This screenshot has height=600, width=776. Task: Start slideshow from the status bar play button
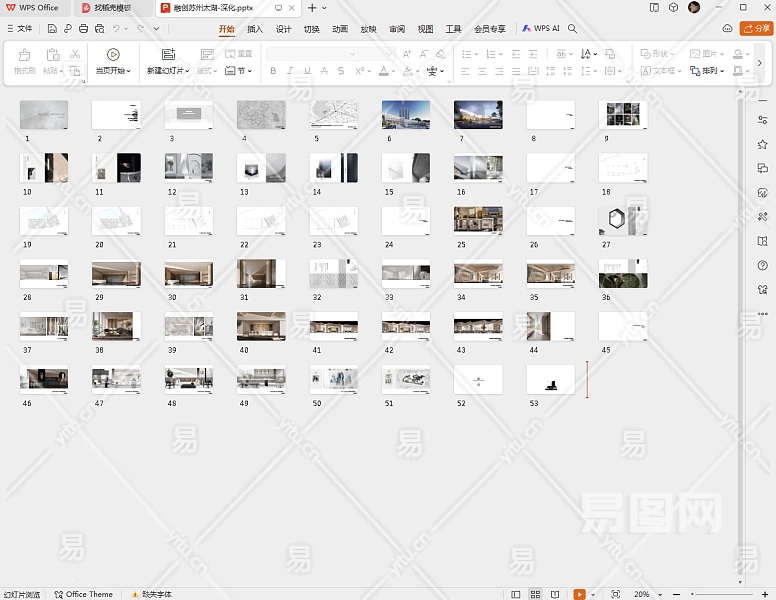tap(578, 594)
